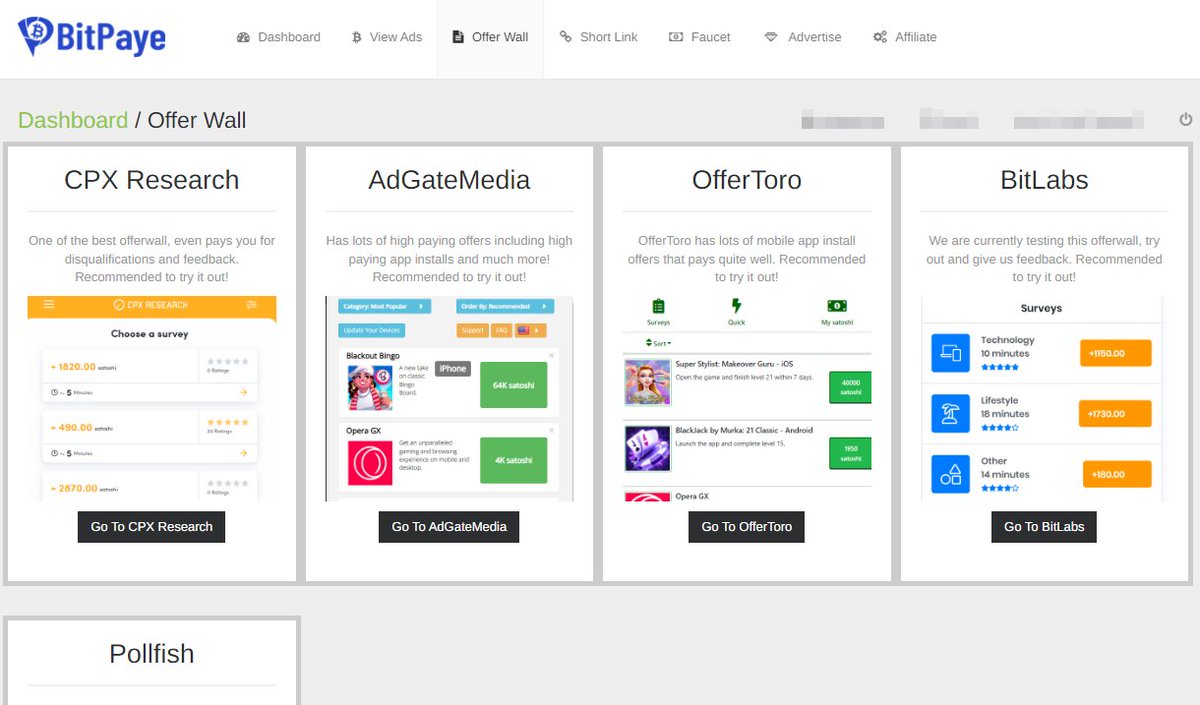1200x705 pixels.
Task: Click the bitcoin icon beside View Ads
Action: coord(356,37)
